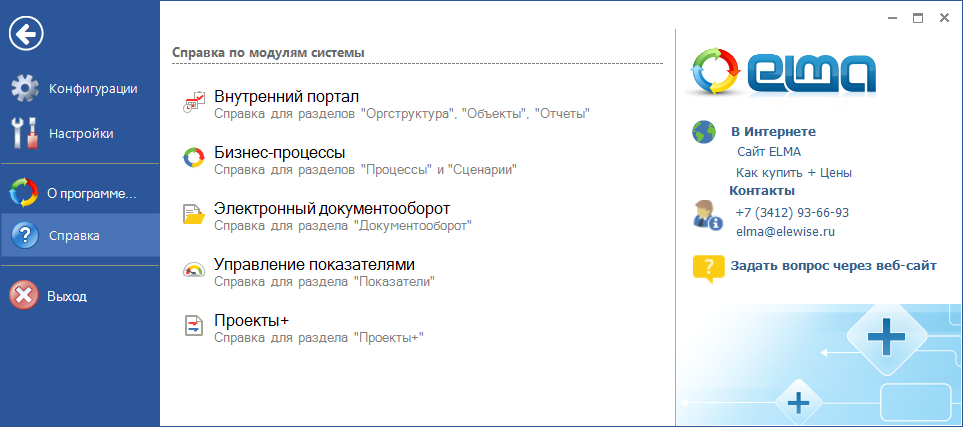The width and height of the screenshot is (963, 427).
Task: Click the Конфигурации gears icon
Action: pos(25,89)
